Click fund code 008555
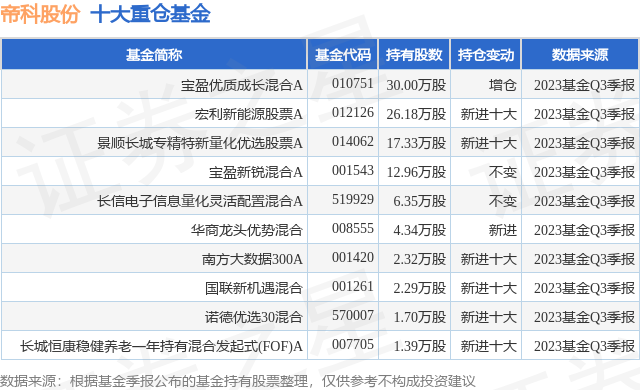Screen dimensions: 640x390 (x=353, y=228)
